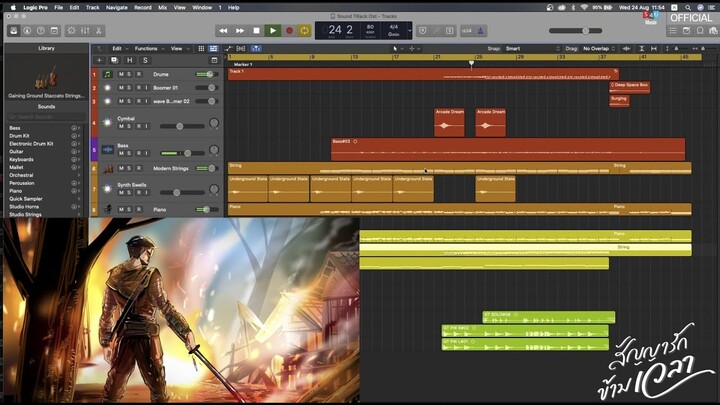Click the grid view icon
The width and height of the screenshot is (720, 405).
(x=201, y=48)
